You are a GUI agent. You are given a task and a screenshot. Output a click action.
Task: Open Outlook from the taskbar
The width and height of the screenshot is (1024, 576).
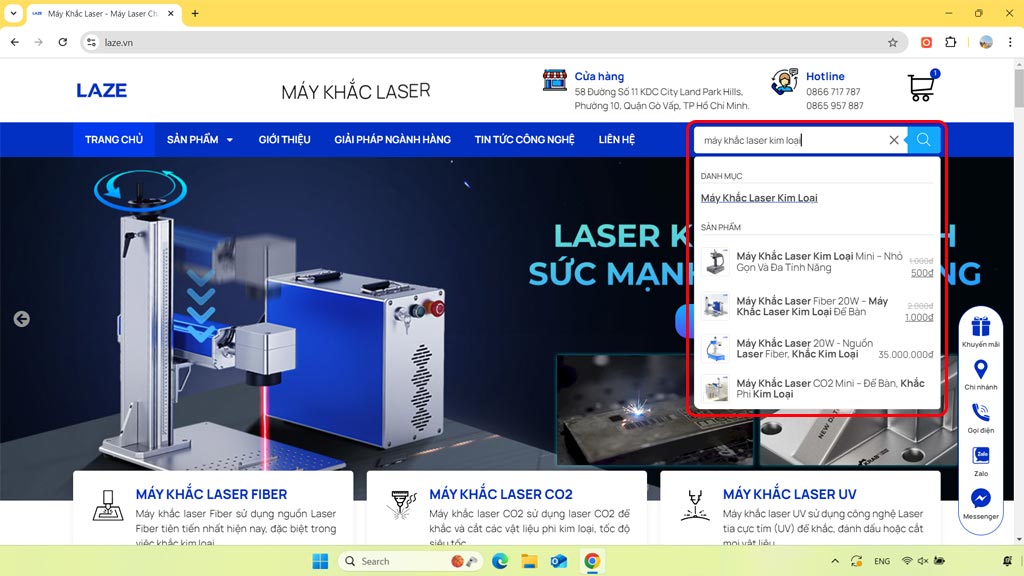(559, 561)
